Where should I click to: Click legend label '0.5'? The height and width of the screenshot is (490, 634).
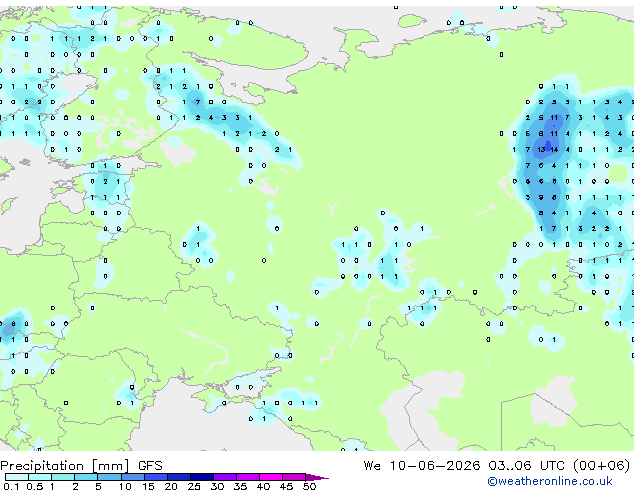click(34, 486)
